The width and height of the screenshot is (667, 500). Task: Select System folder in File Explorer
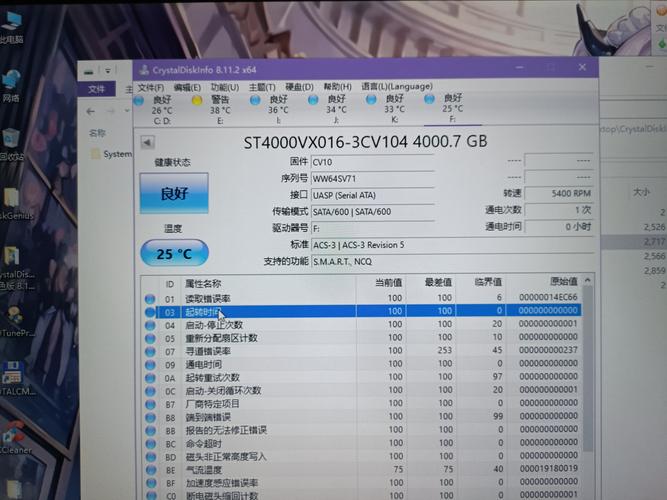(112, 154)
